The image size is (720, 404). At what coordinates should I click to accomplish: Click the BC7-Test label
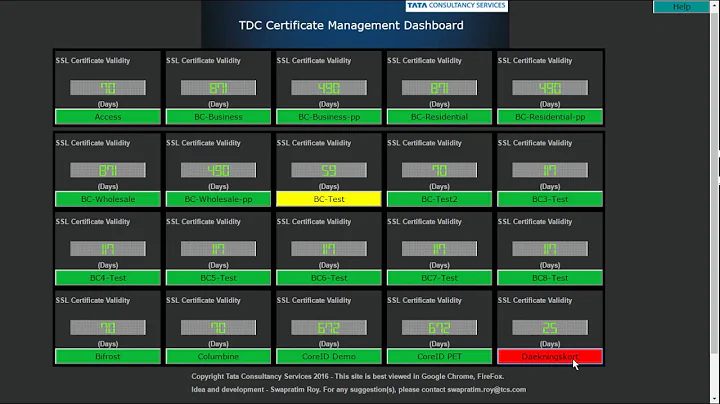click(x=439, y=278)
